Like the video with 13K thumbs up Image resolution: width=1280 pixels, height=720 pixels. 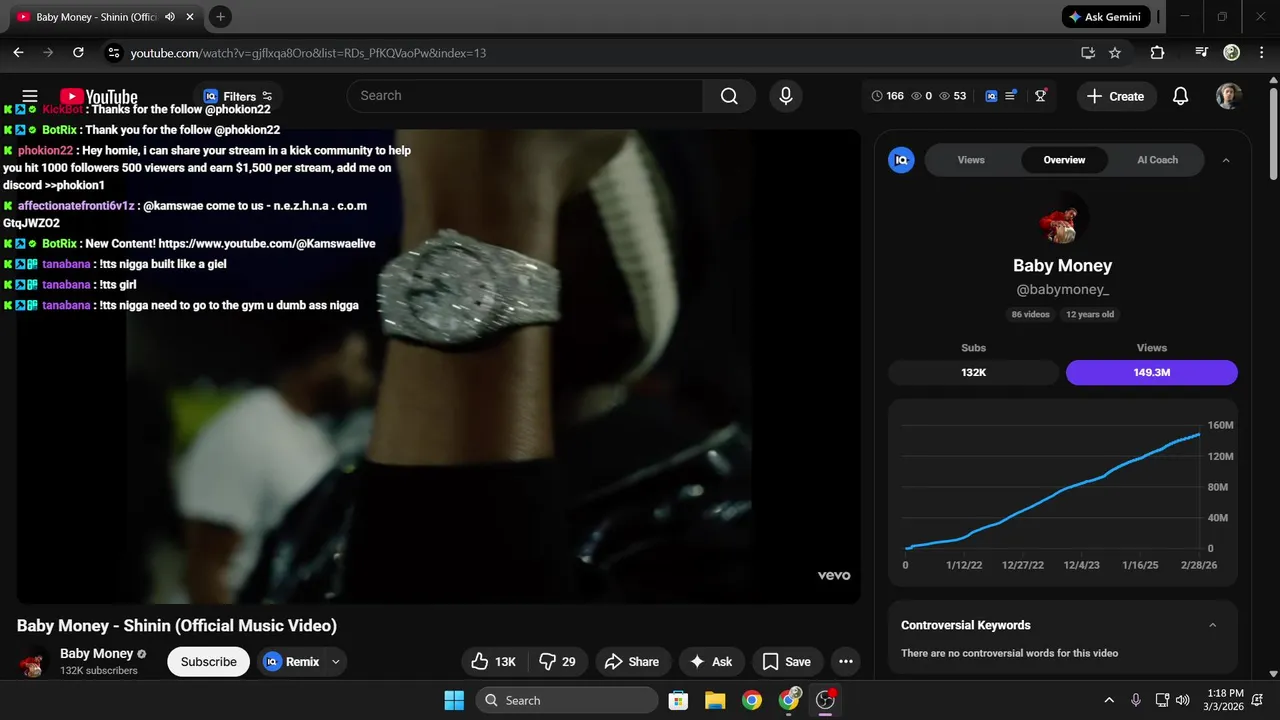pyautogui.click(x=493, y=661)
